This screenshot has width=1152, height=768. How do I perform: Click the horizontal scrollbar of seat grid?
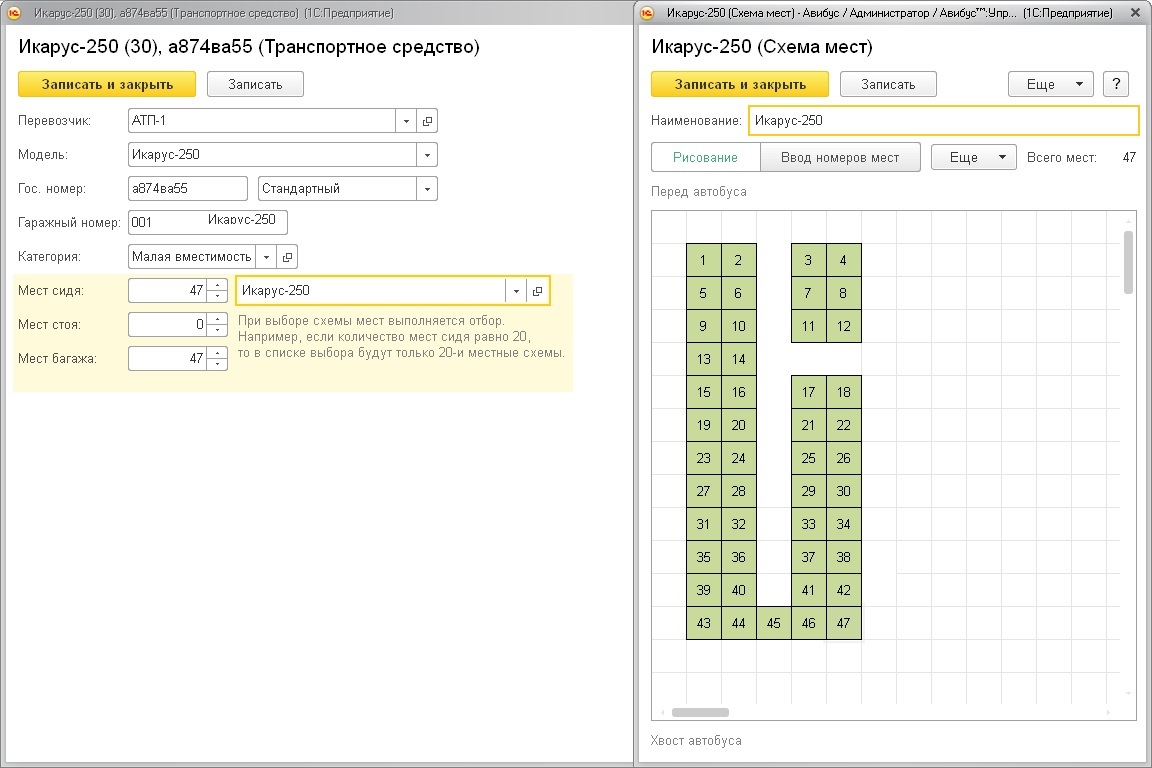click(700, 713)
